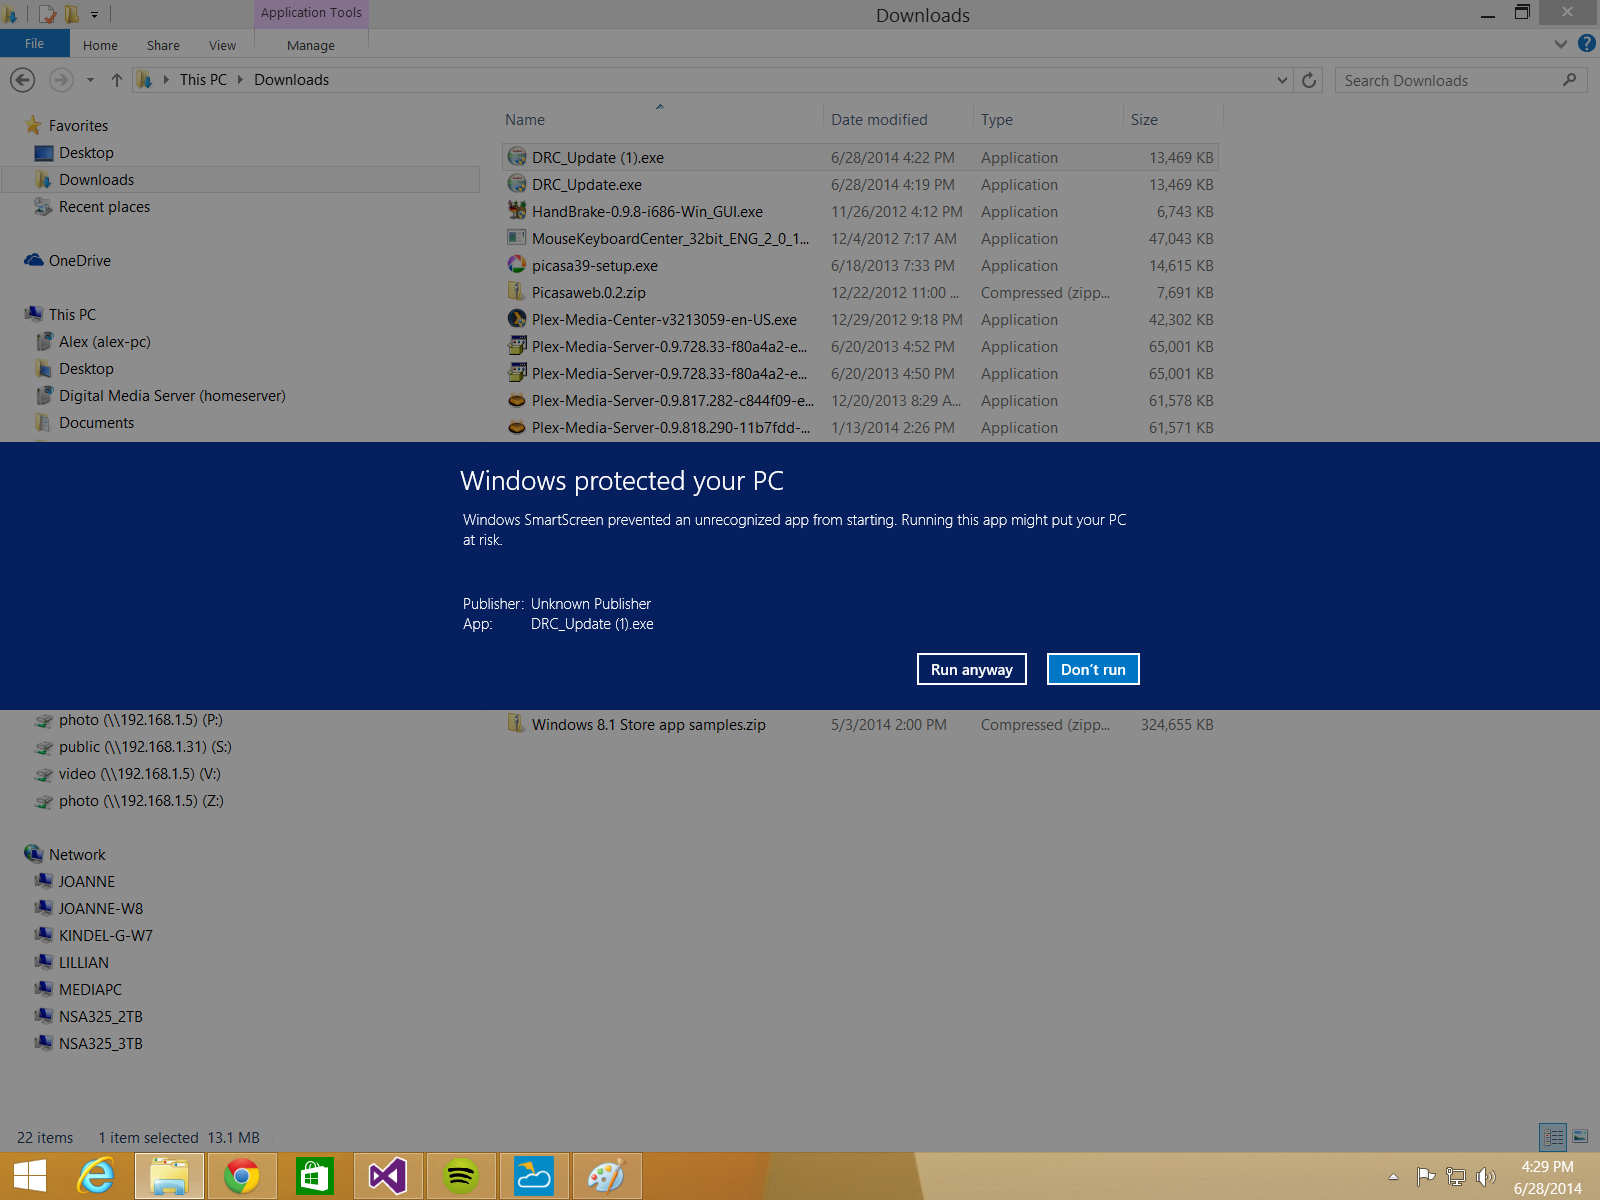The width and height of the screenshot is (1600, 1200).
Task: Select the DRC_Update.exe file
Action: 586,185
